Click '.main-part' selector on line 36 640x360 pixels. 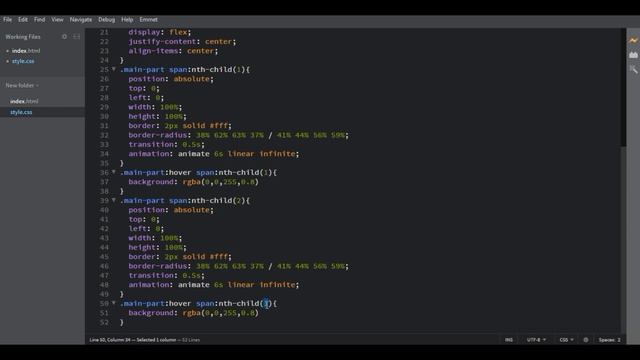coord(142,172)
